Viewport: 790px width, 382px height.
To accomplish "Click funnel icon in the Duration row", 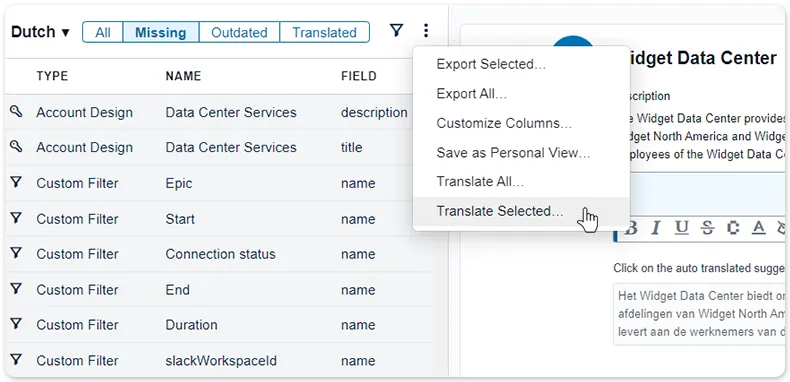I will tap(16, 324).
